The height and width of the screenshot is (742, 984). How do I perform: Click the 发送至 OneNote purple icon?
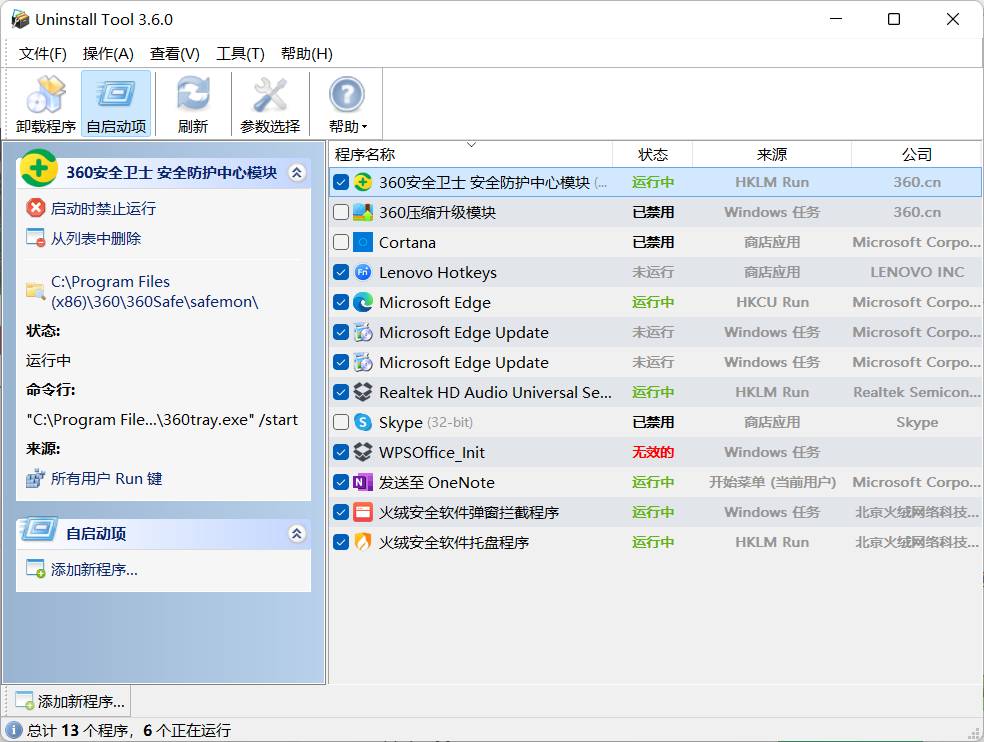[363, 482]
